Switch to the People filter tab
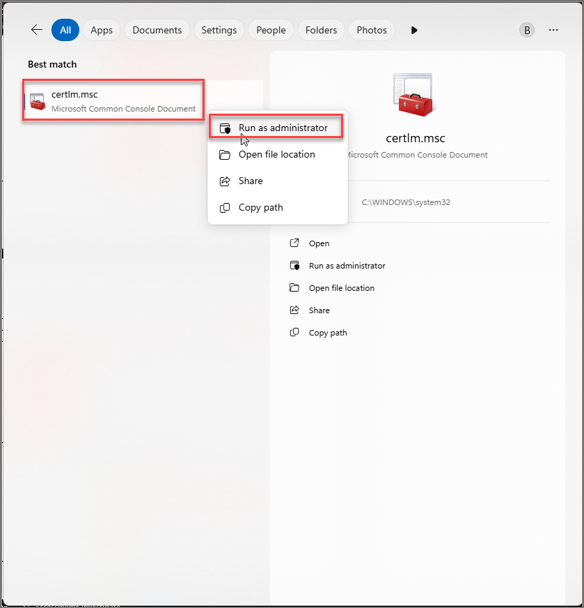584x608 pixels. [x=271, y=30]
